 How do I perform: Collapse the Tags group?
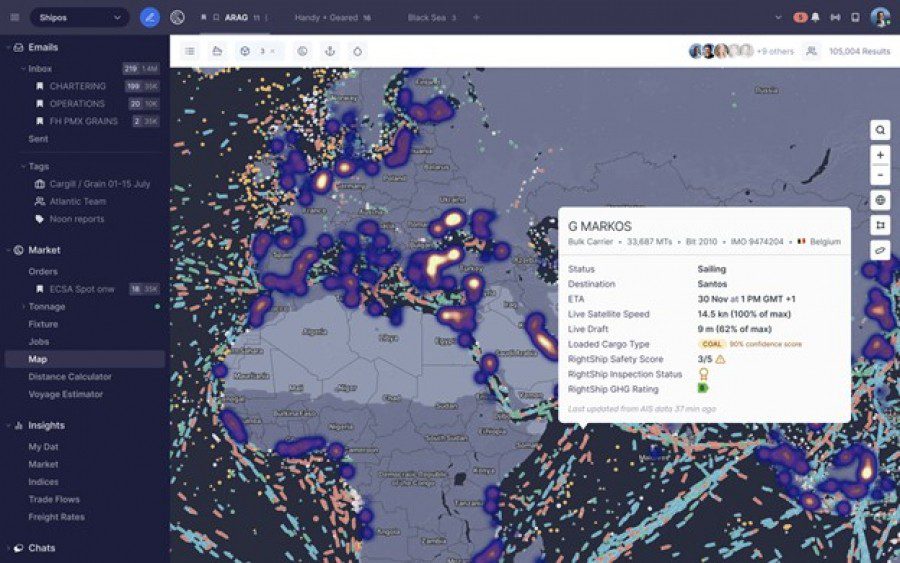(x=23, y=166)
